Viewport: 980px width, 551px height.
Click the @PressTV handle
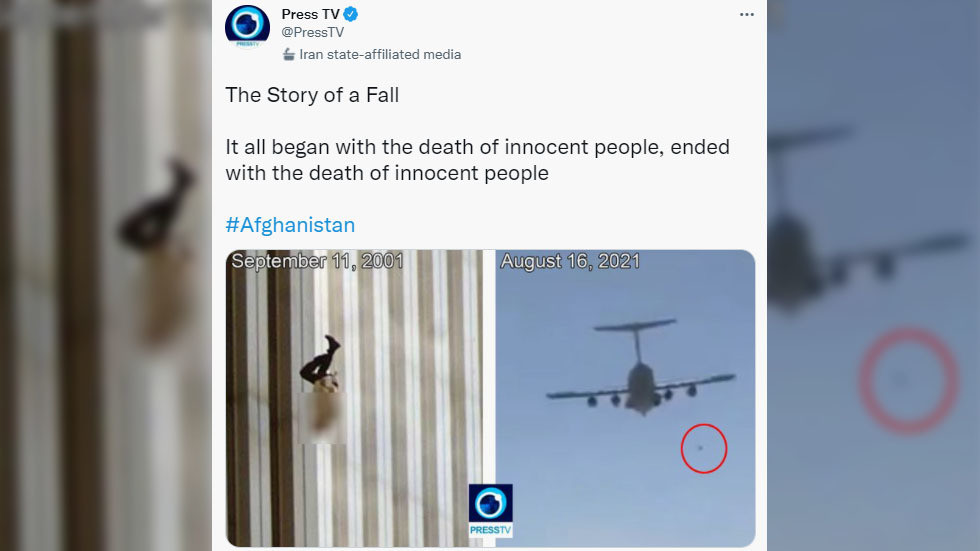[x=312, y=32]
